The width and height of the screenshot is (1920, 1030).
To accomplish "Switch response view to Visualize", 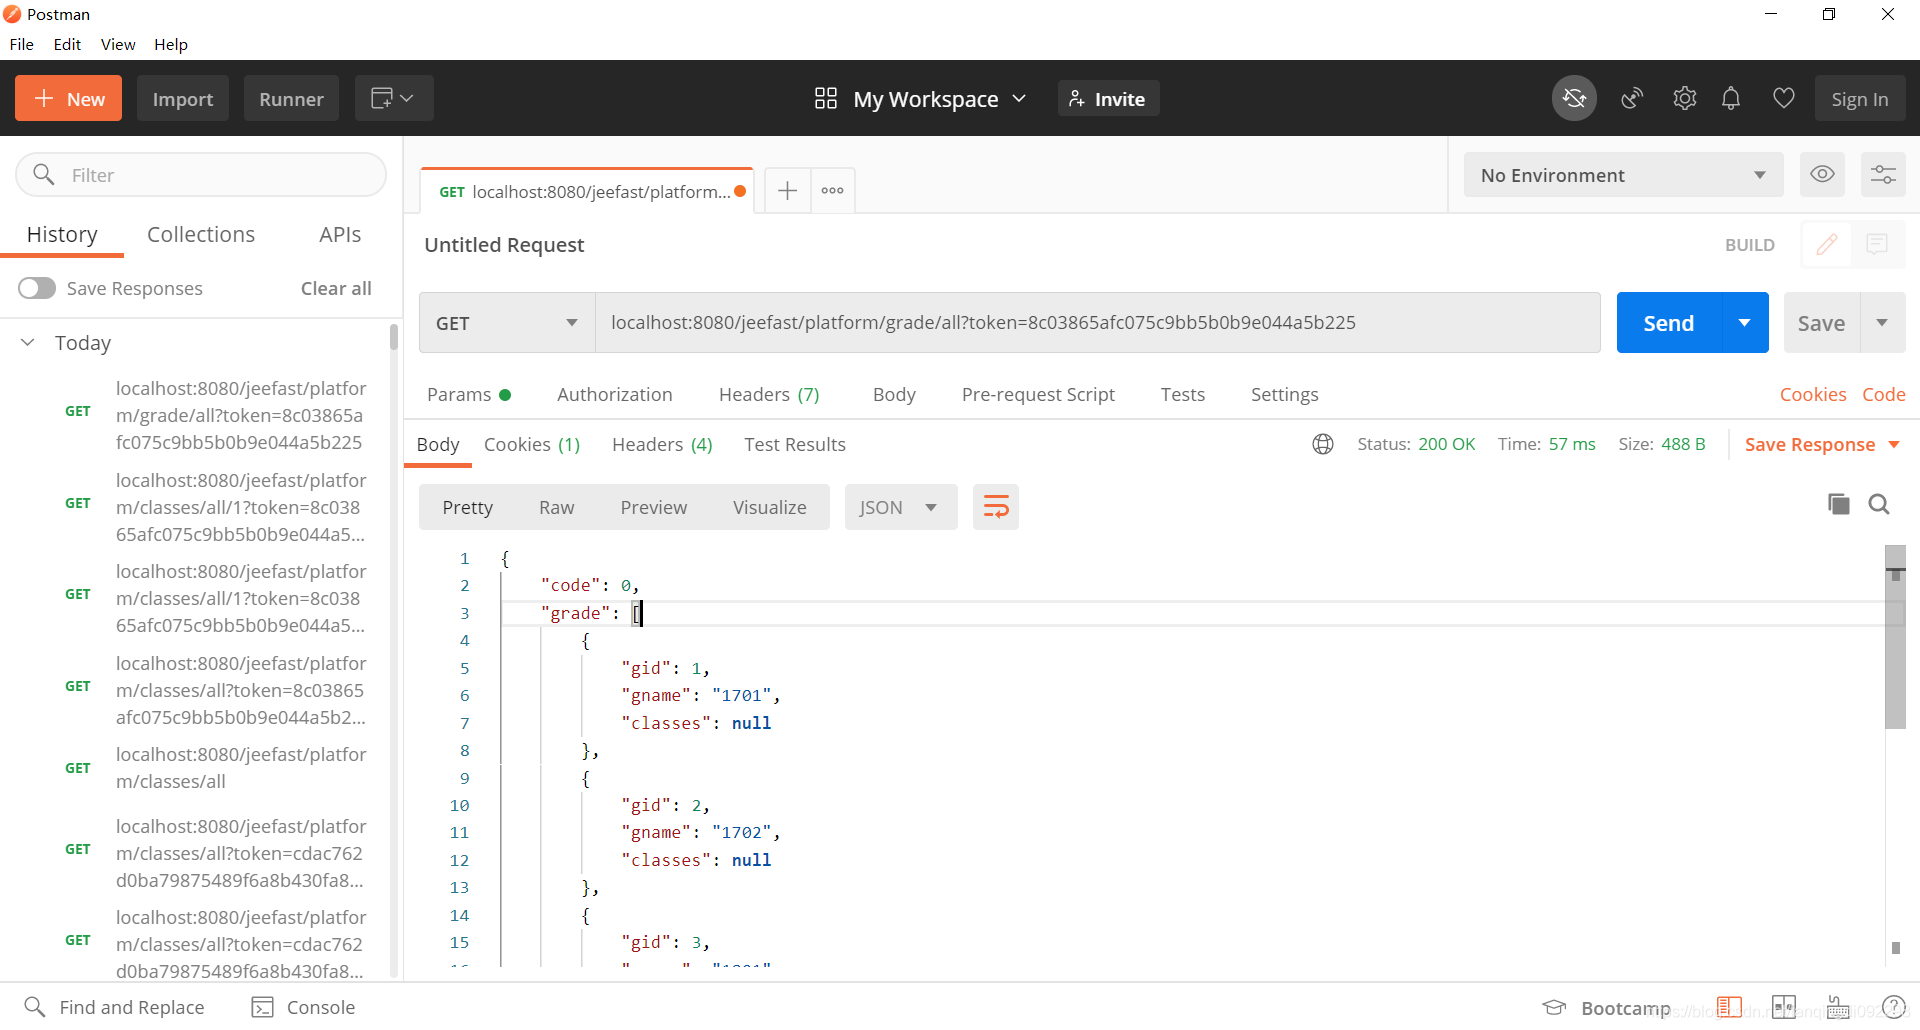I will tap(770, 507).
